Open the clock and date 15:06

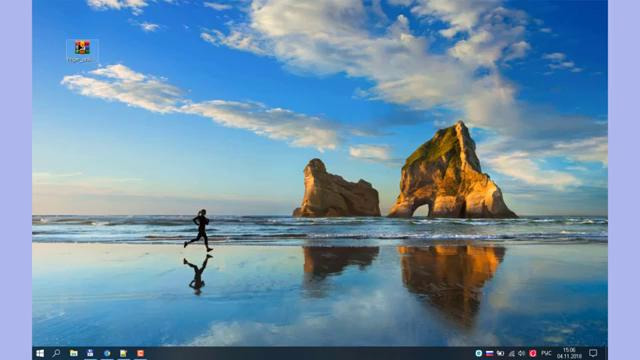(x=569, y=353)
